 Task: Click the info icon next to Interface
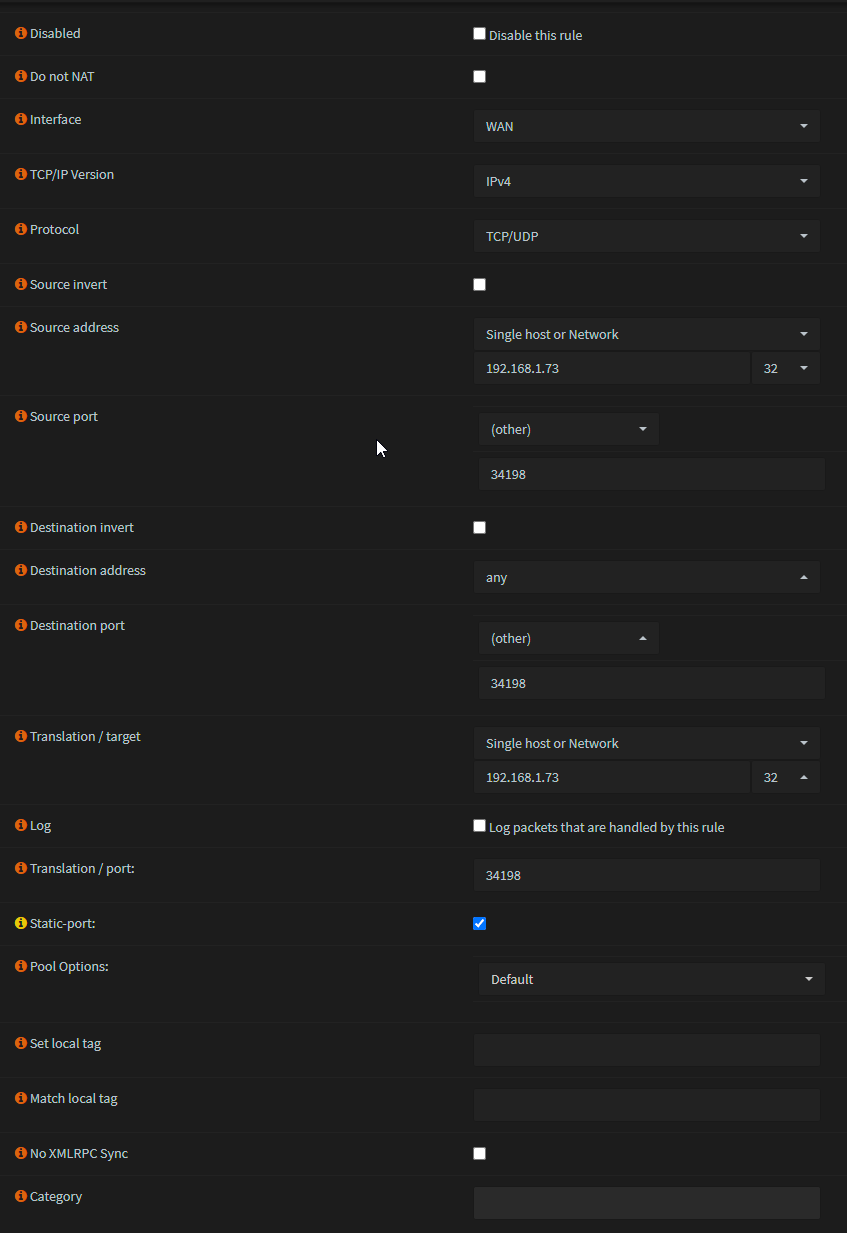(x=21, y=120)
